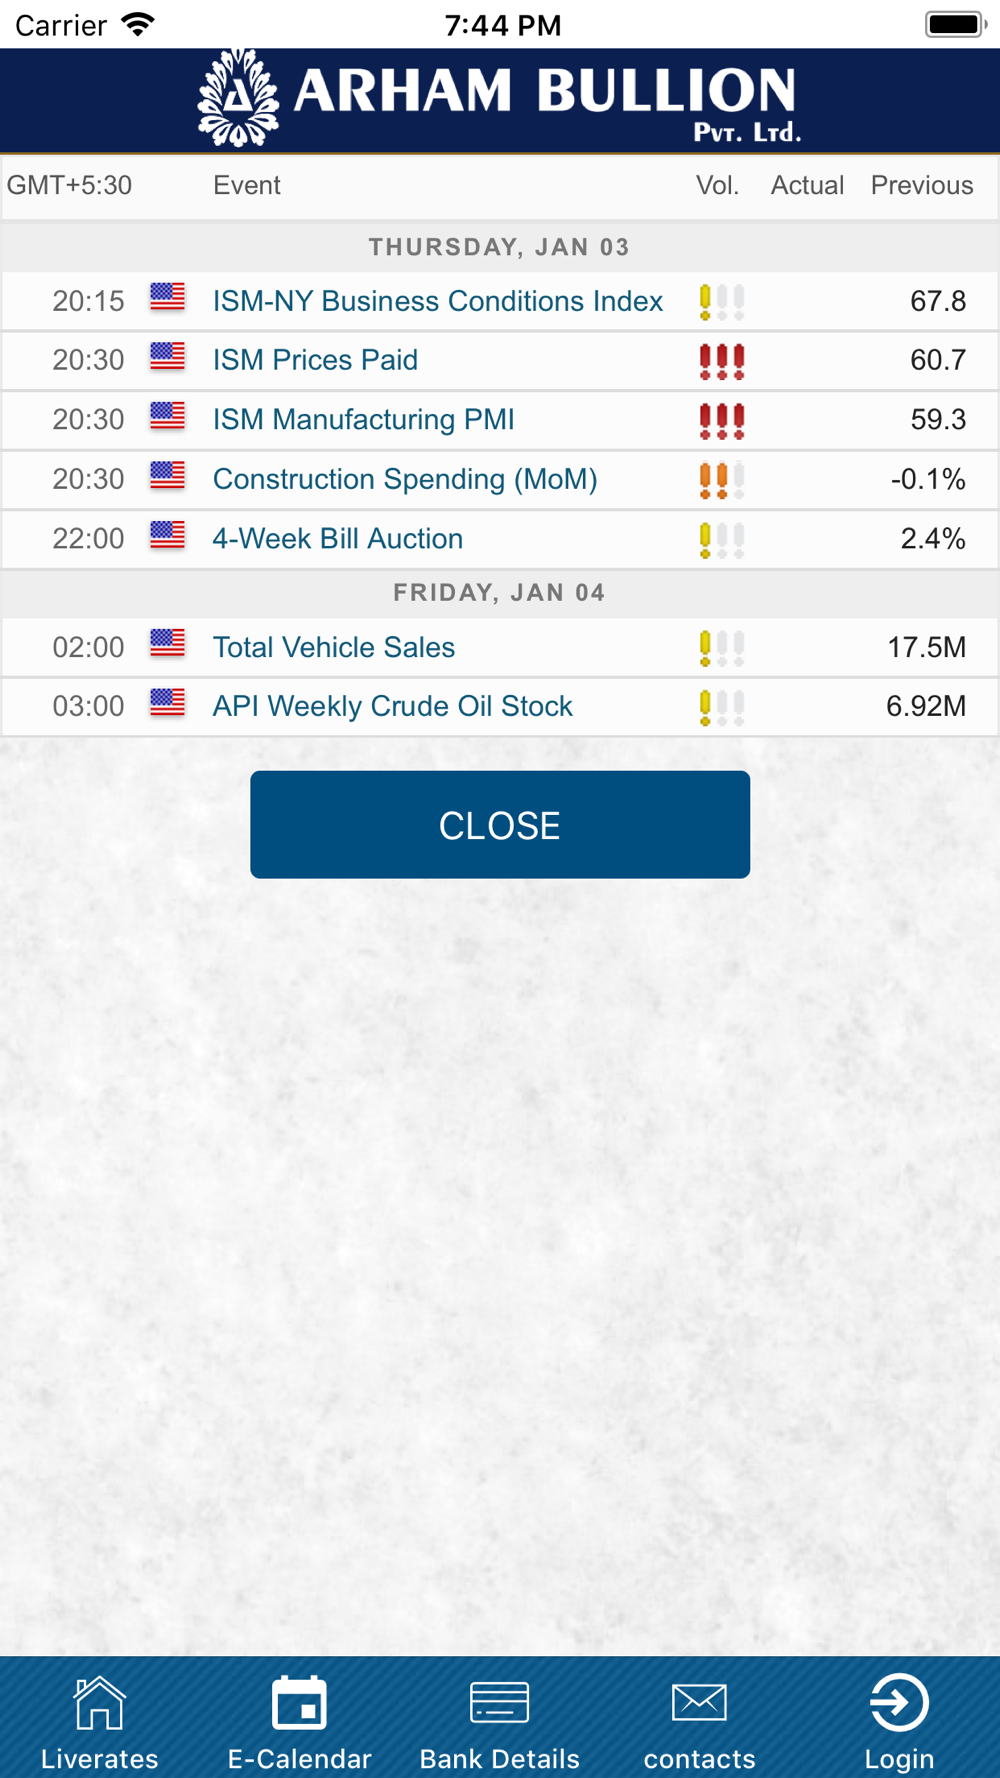The width and height of the screenshot is (1000, 1778).
Task: Tap the GMT+5:30 timezone header
Action: tap(69, 185)
